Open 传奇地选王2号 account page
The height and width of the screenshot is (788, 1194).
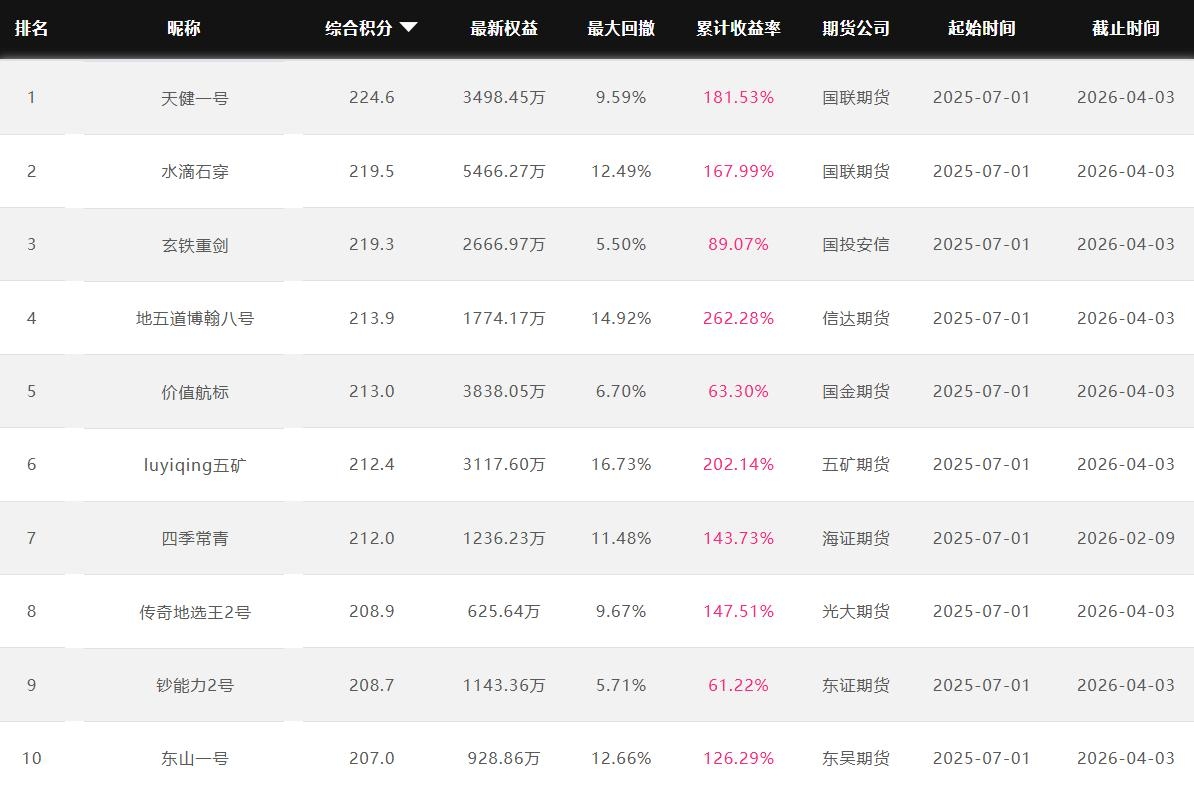[x=195, y=611]
